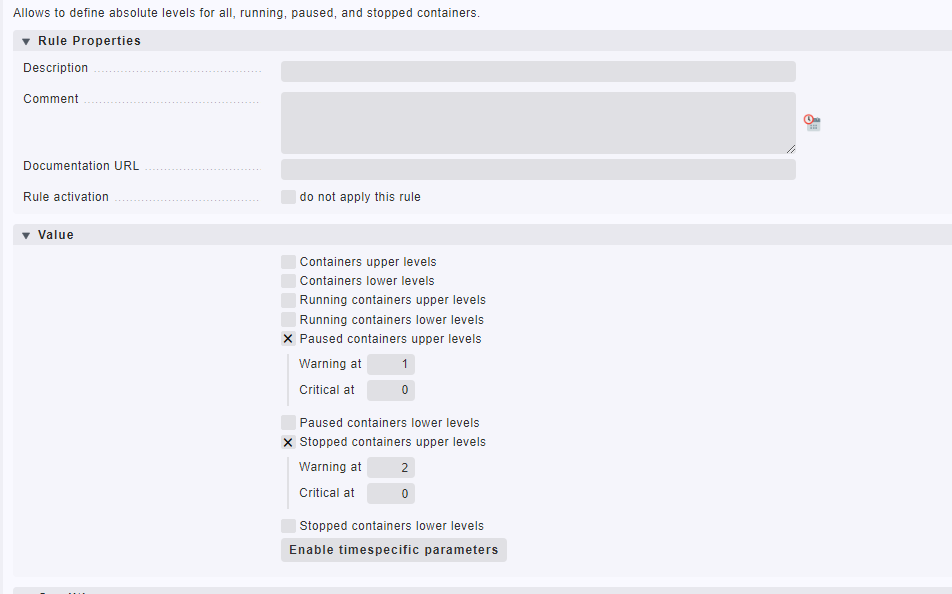952x594 pixels.
Task: Collapse the Rule Properties section
Action: coord(27,42)
